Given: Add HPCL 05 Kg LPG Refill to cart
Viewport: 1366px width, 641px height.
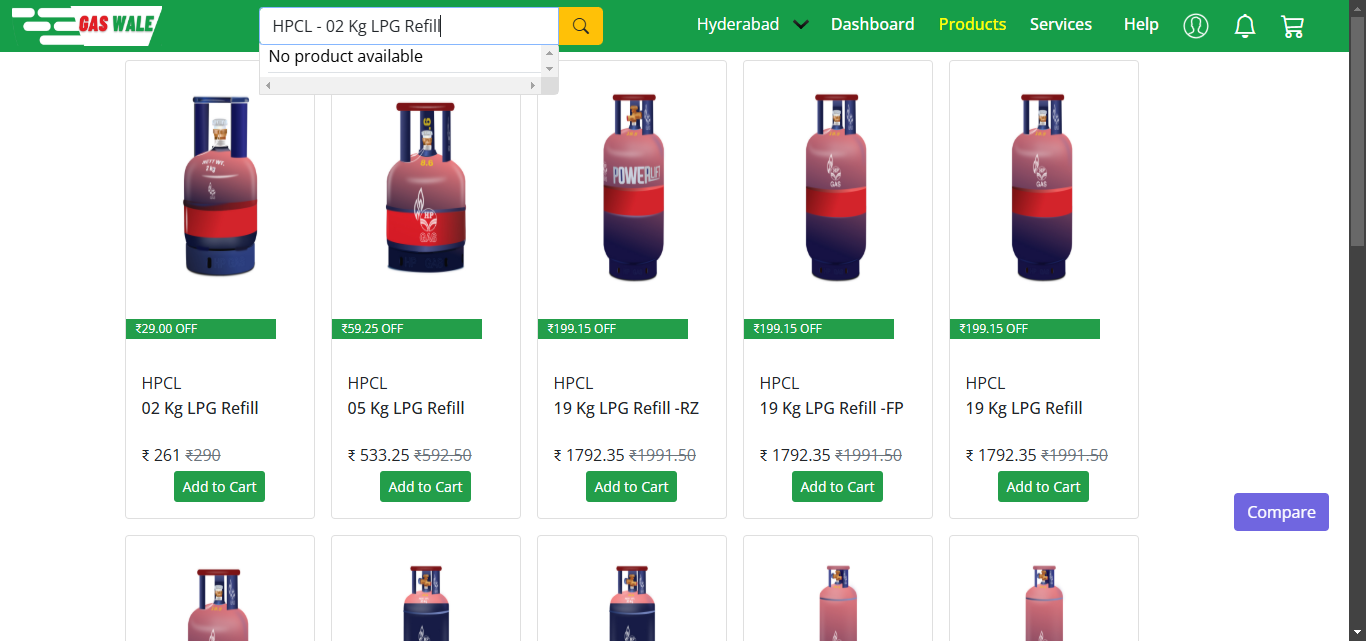Looking at the screenshot, I should tap(425, 487).
